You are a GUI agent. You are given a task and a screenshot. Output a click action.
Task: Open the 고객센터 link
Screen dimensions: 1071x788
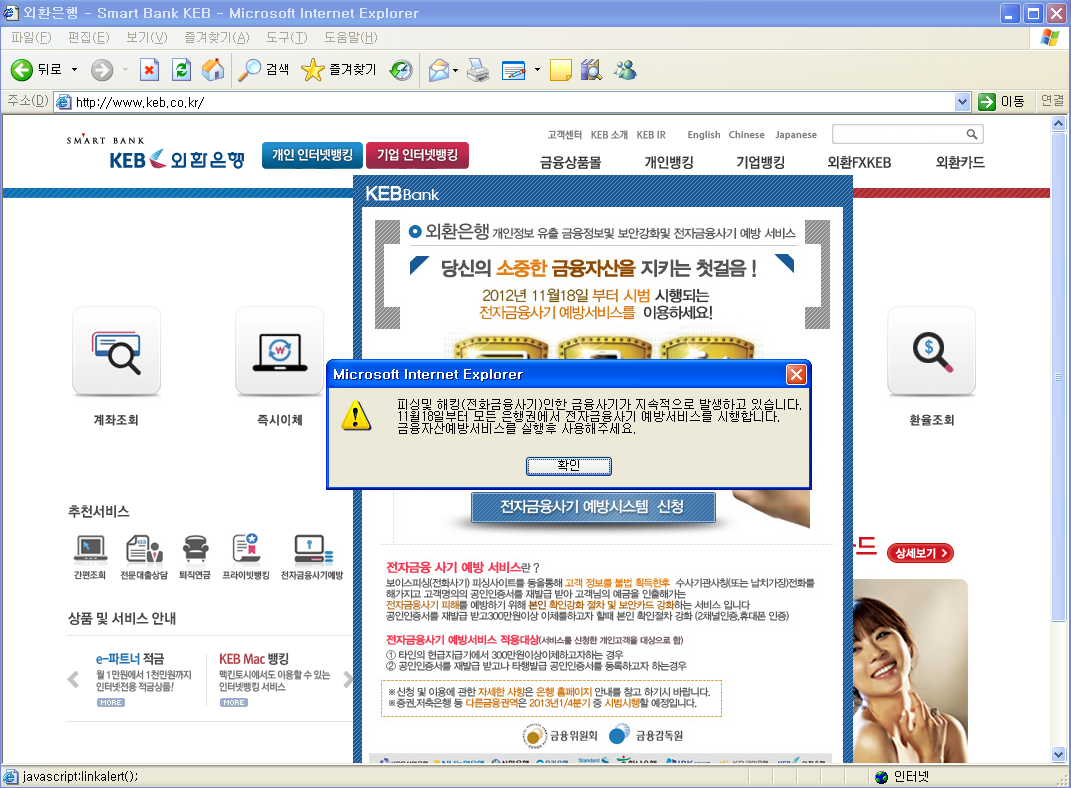tap(565, 135)
